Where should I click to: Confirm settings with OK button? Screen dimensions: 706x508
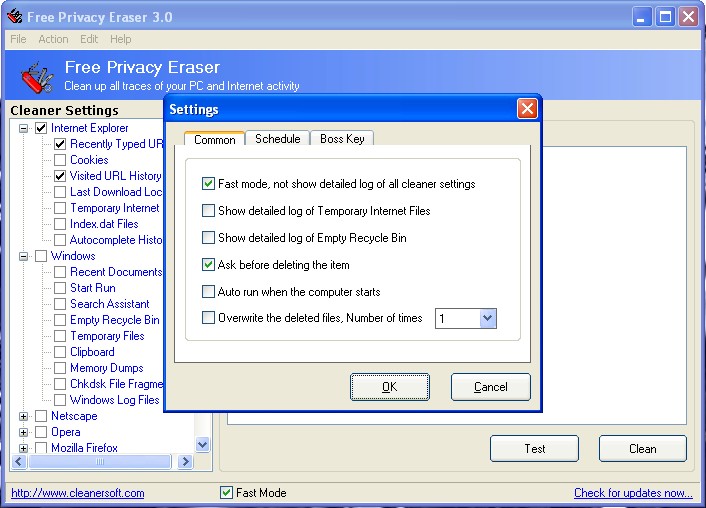[389, 387]
